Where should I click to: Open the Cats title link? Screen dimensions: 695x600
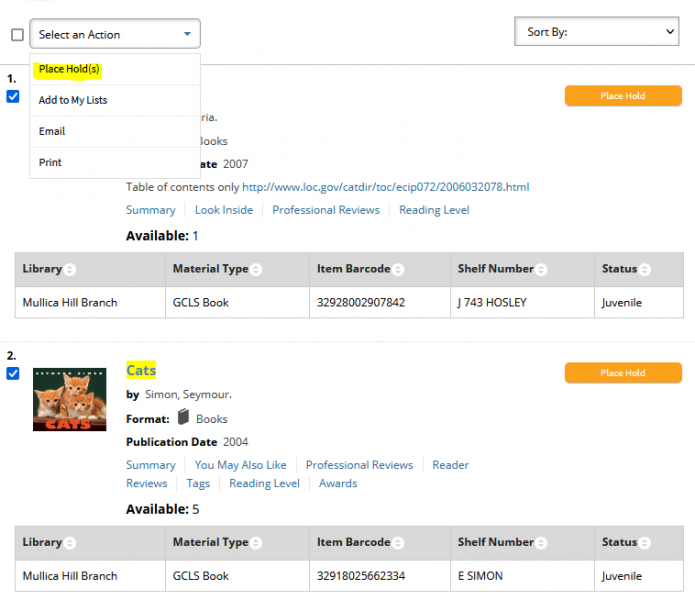[x=141, y=371]
